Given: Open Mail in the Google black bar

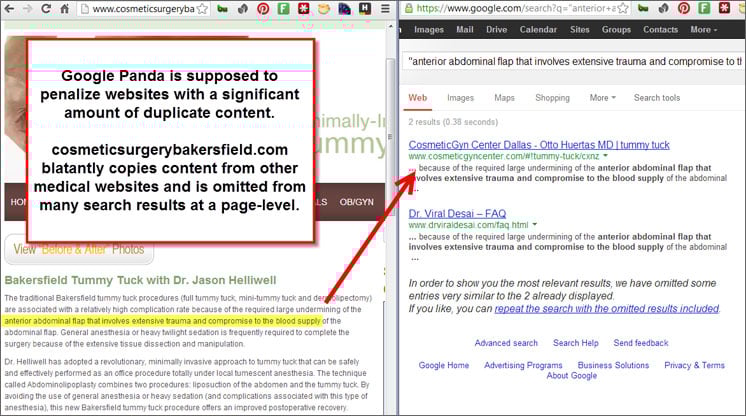Looking at the screenshot, I should (464, 30).
